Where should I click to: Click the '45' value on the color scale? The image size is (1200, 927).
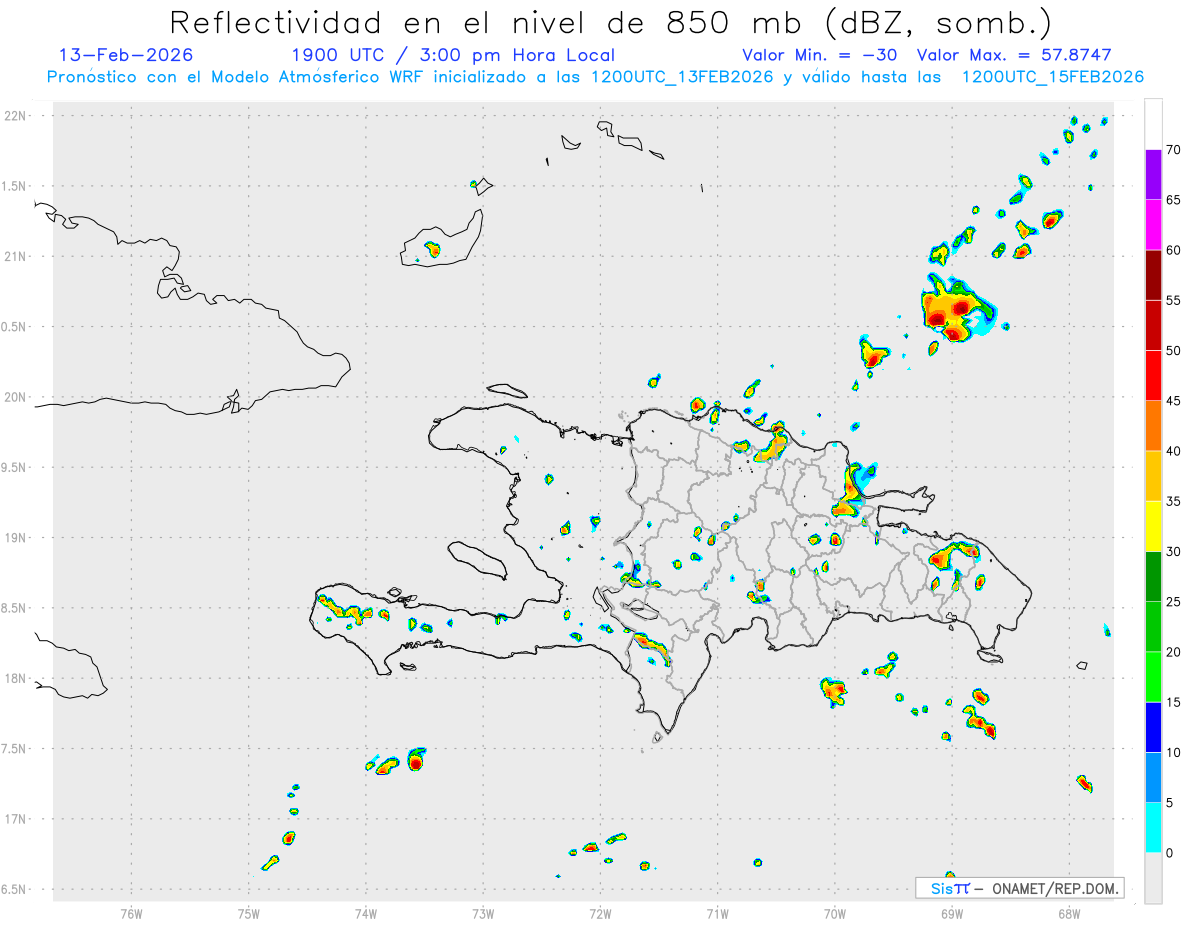pyautogui.click(x=1174, y=401)
